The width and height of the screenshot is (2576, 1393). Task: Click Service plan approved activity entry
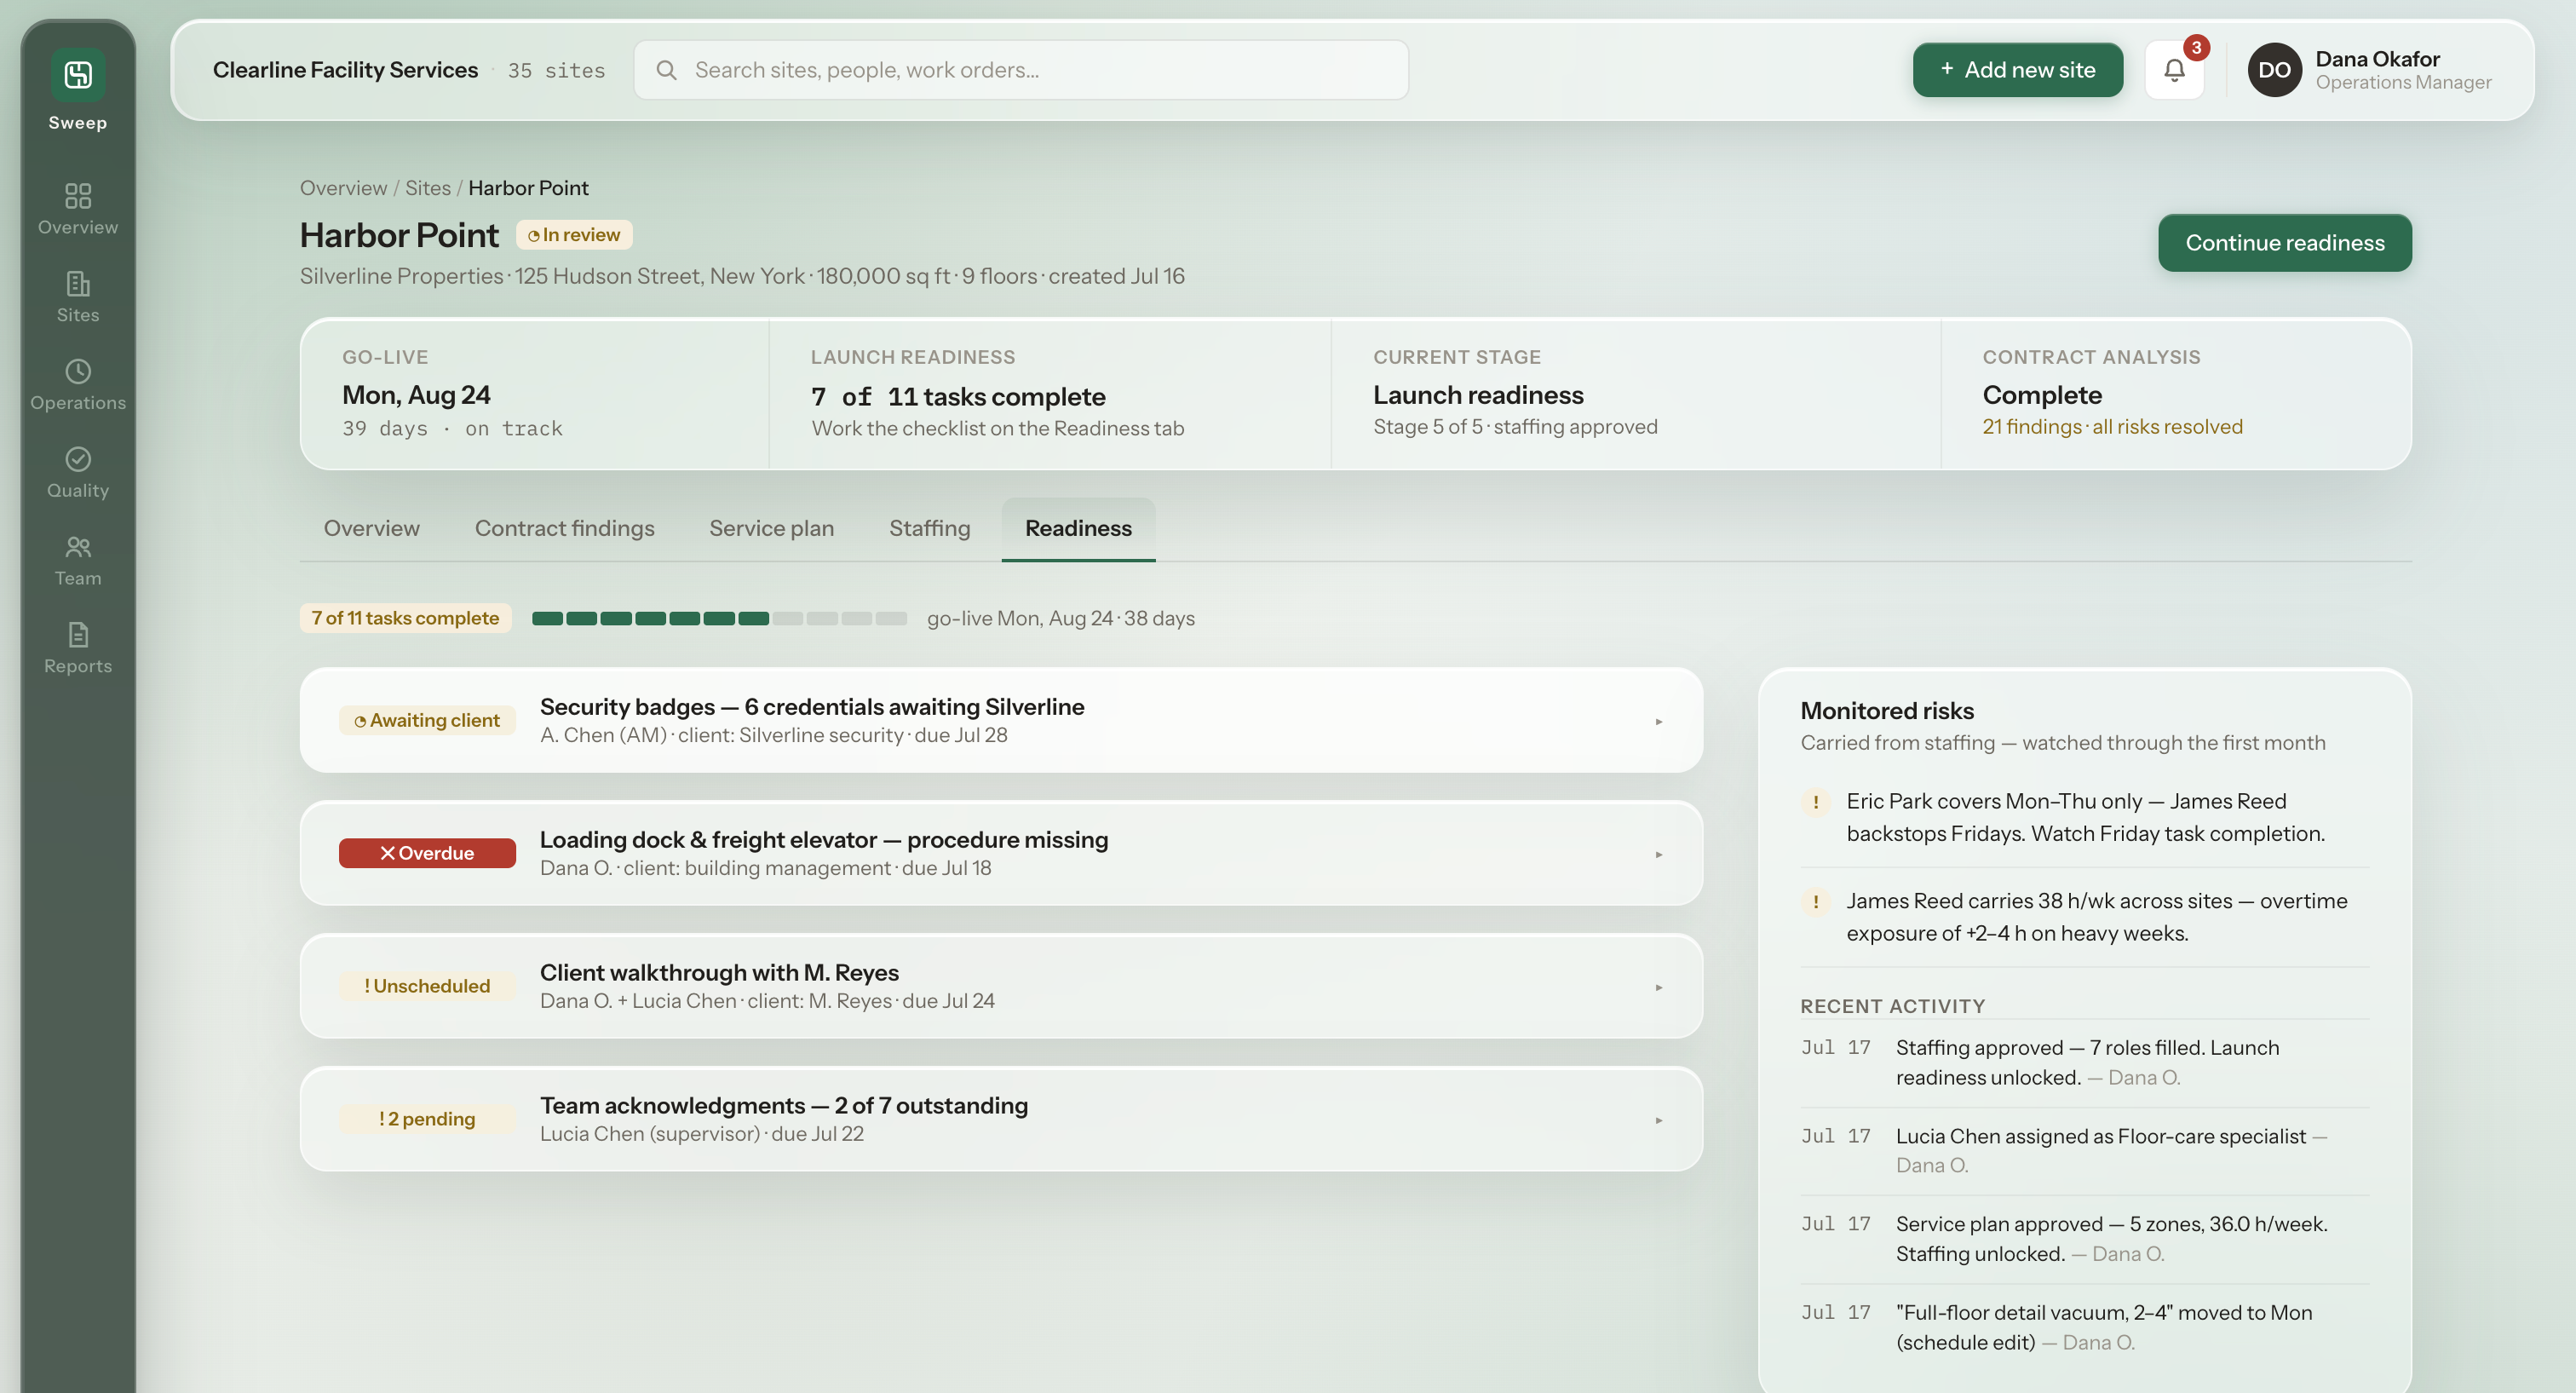click(x=2084, y=1239)
